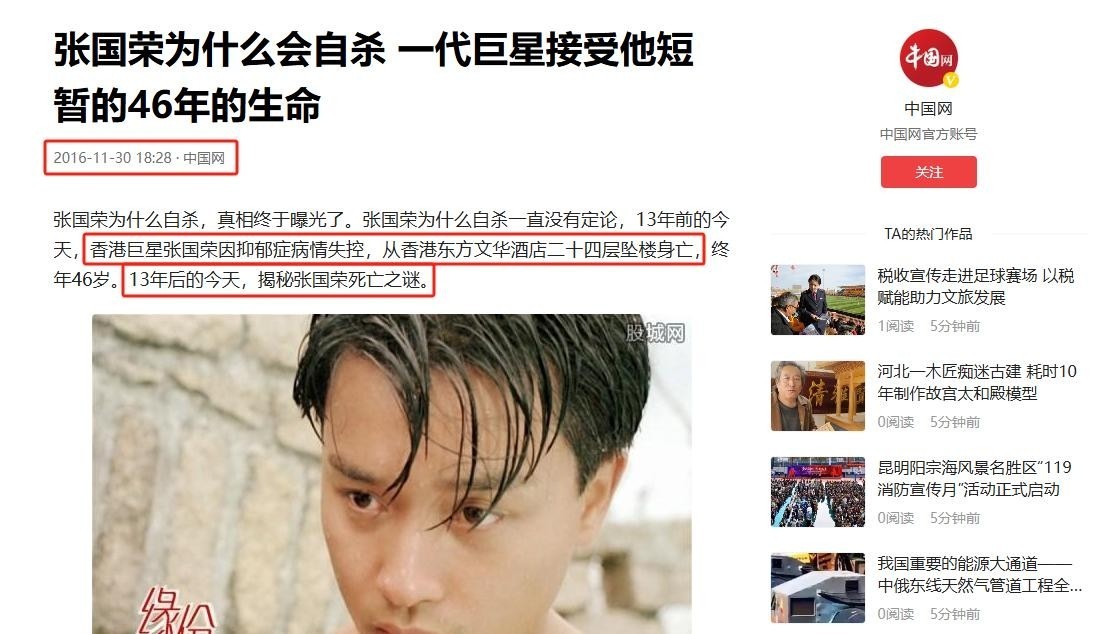This screenshot has height=634, width=1106.
Task: Click the 2016-11-30 18:28 timestamp
Action: click(x=113, y=158)
